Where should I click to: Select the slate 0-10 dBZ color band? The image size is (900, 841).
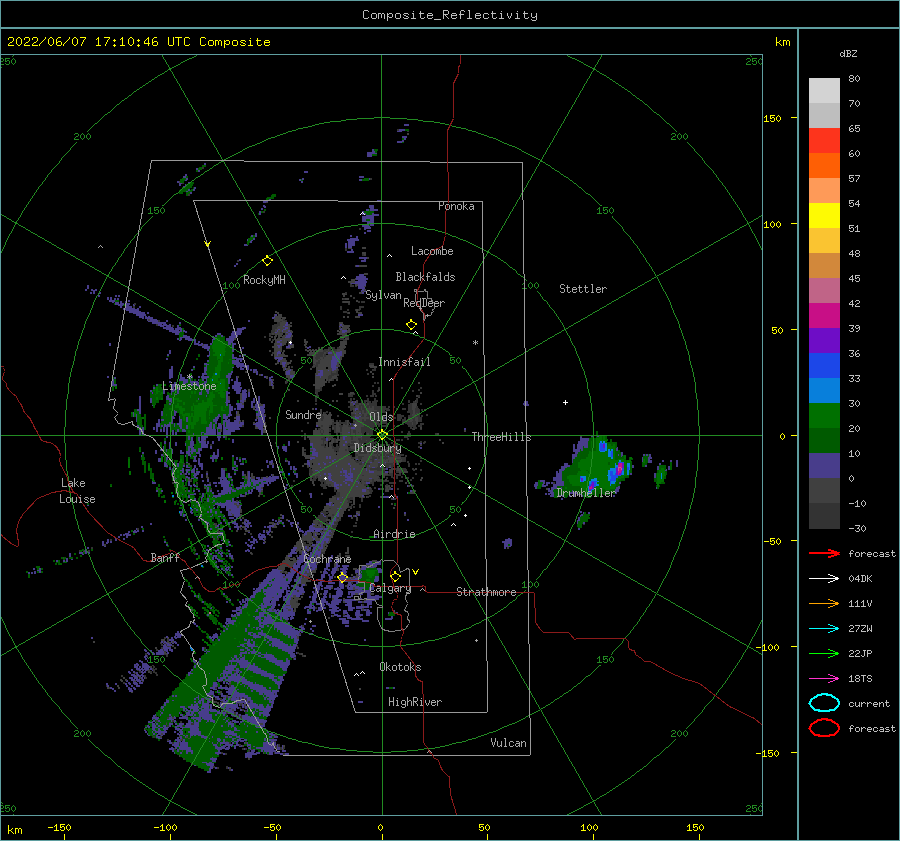coord(824,466)
